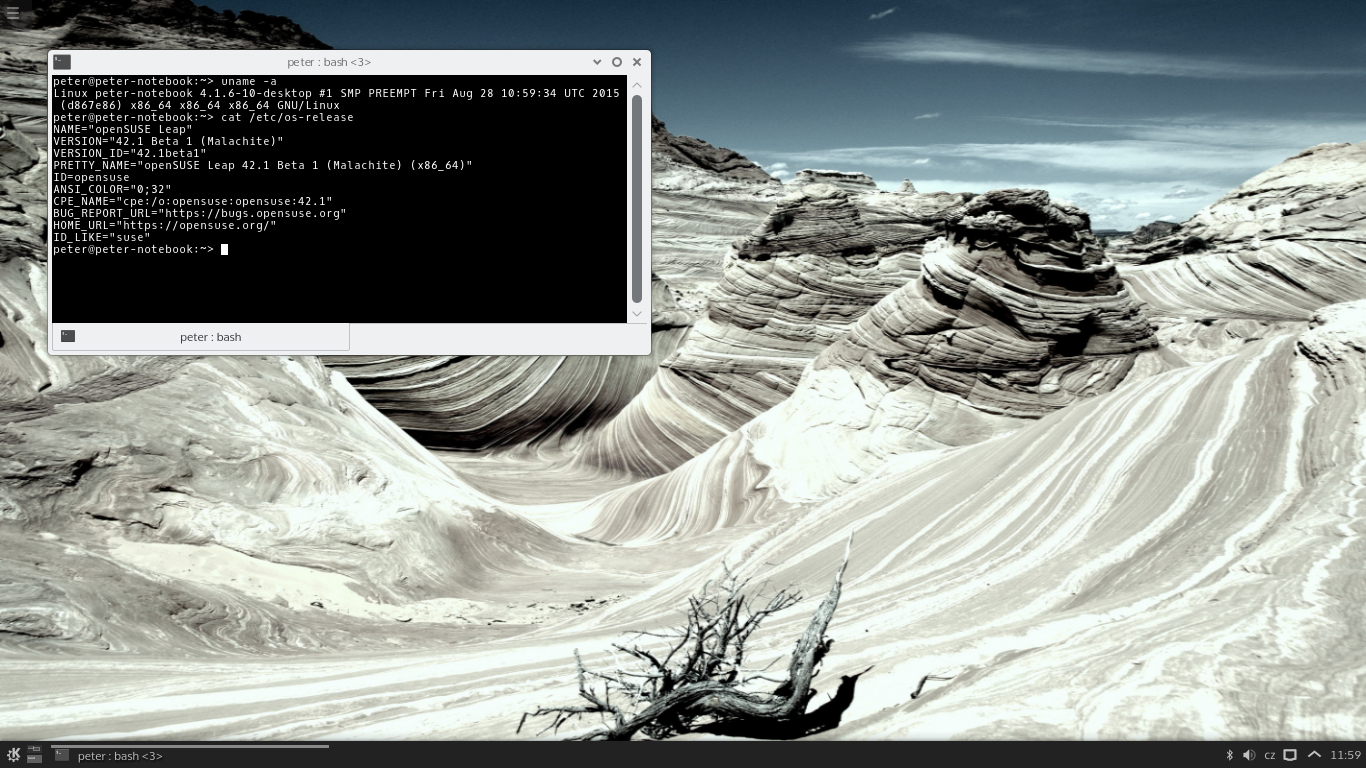Image resolution: width=1366 pixels, height=768 pixels.
Task: Click the PRETTY_NAME output line
Action: (x=263, y=165)
